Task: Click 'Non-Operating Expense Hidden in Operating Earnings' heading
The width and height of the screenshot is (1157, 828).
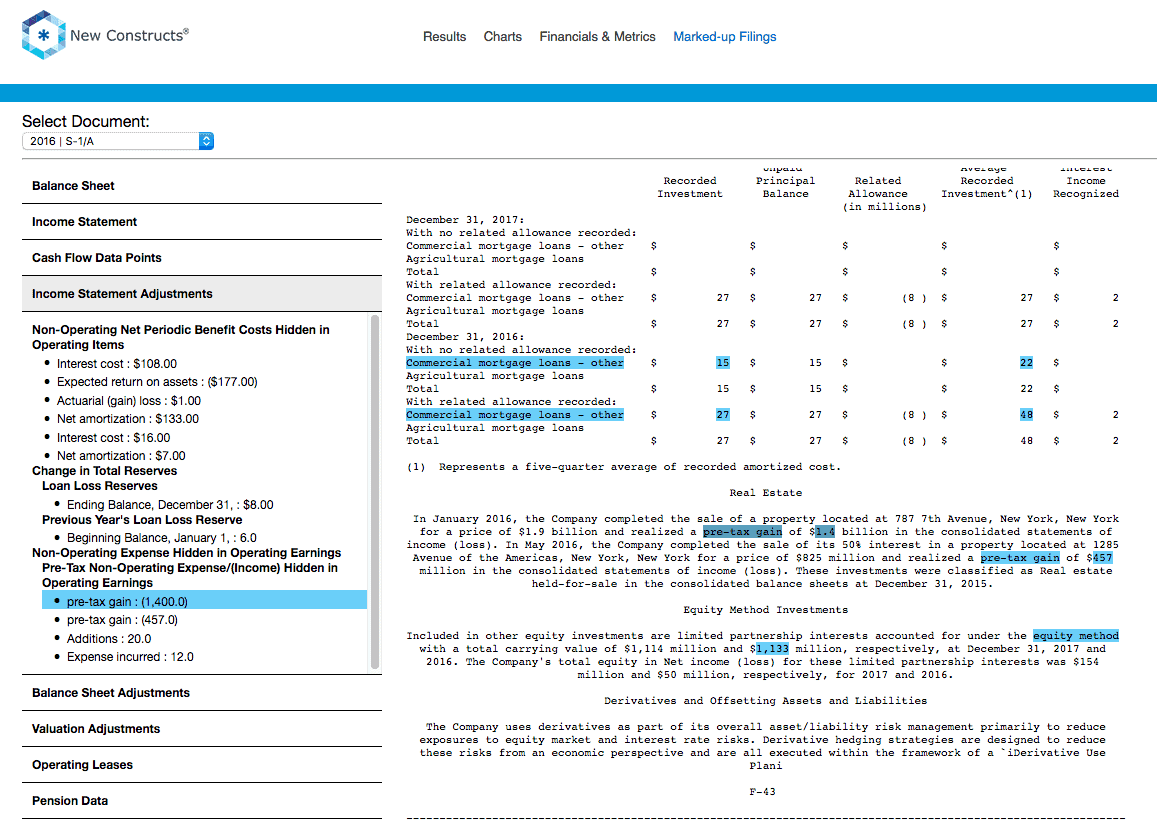Action: point(187,553)
